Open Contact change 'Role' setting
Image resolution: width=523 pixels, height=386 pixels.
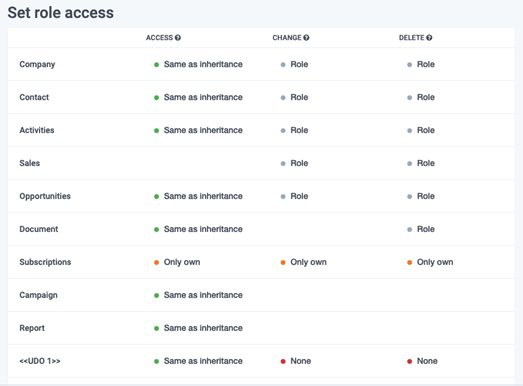(x=295, y=97)
